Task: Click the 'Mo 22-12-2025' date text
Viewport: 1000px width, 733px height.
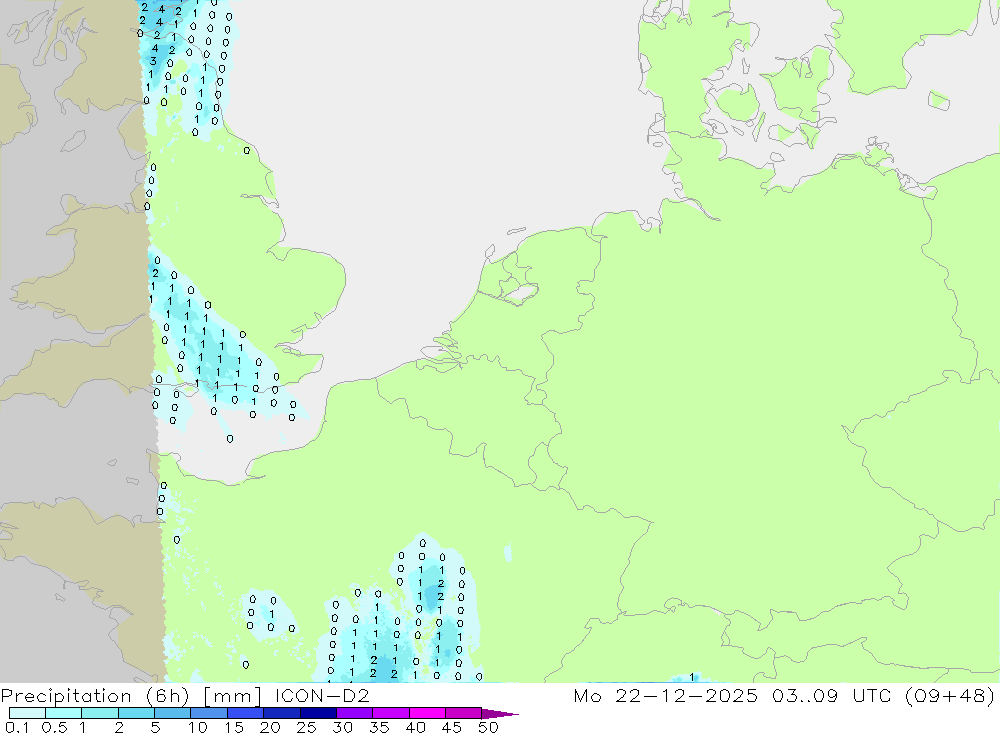Action: point(666,695)
